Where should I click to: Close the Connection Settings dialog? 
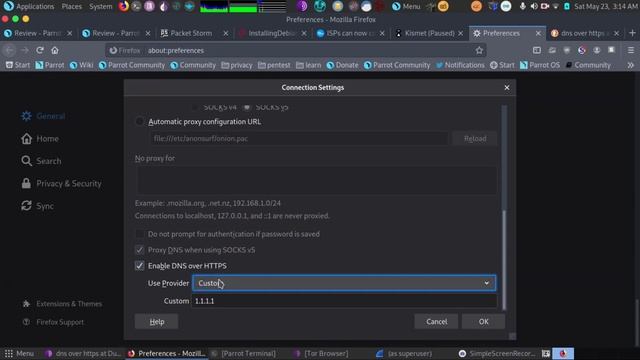click(507, 87)
